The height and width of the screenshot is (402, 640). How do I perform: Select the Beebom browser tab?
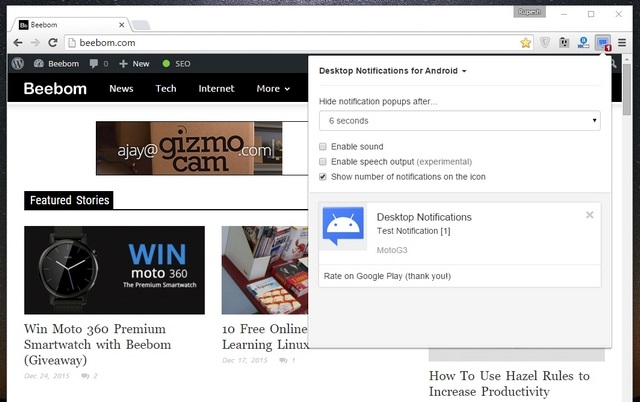[x=71, y=25]
